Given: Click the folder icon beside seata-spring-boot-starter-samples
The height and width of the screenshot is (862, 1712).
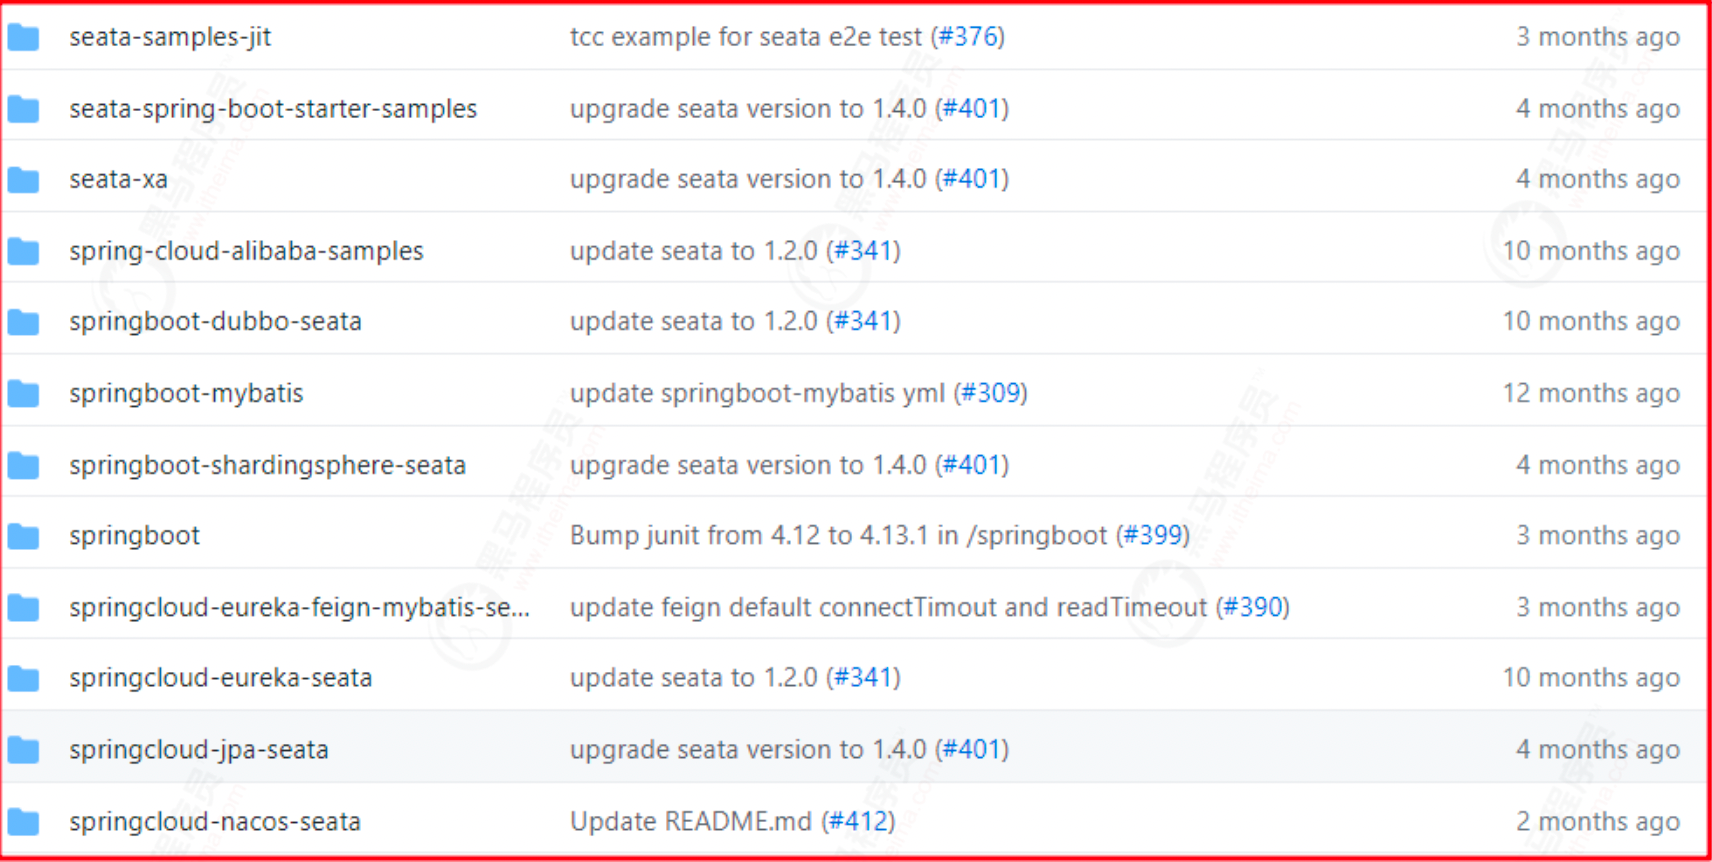Looking at the screenshot, I should click(x=23, y=109).
